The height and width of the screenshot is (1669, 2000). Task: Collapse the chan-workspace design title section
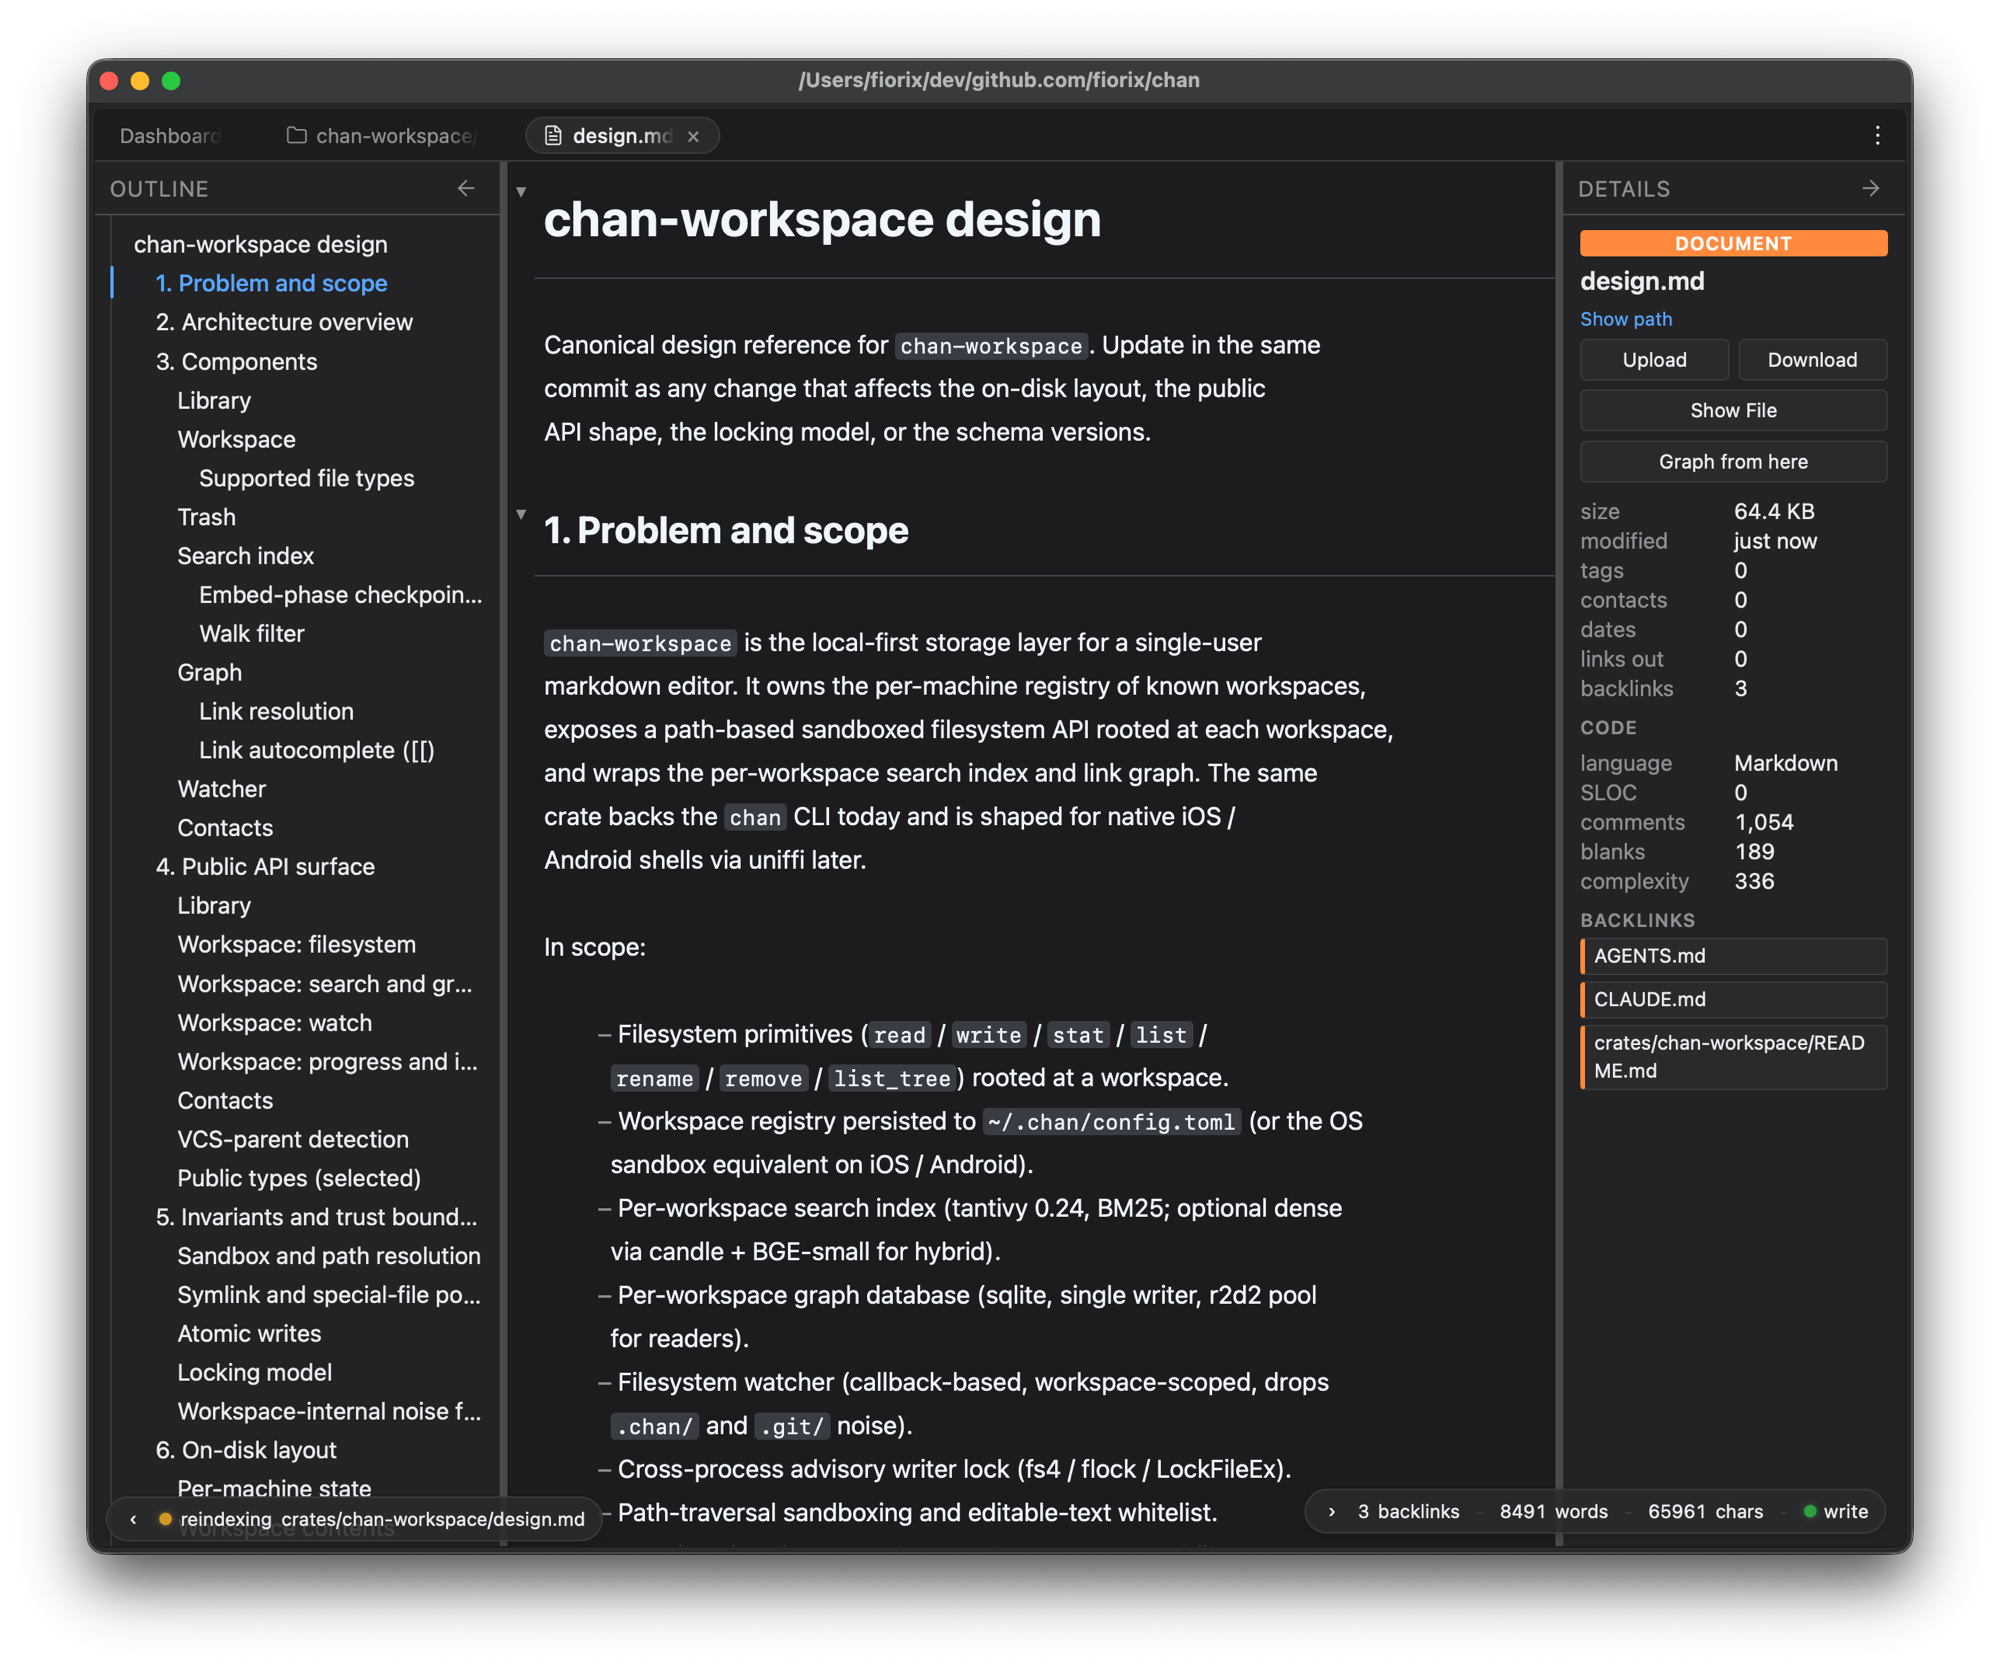pos(521,191)
